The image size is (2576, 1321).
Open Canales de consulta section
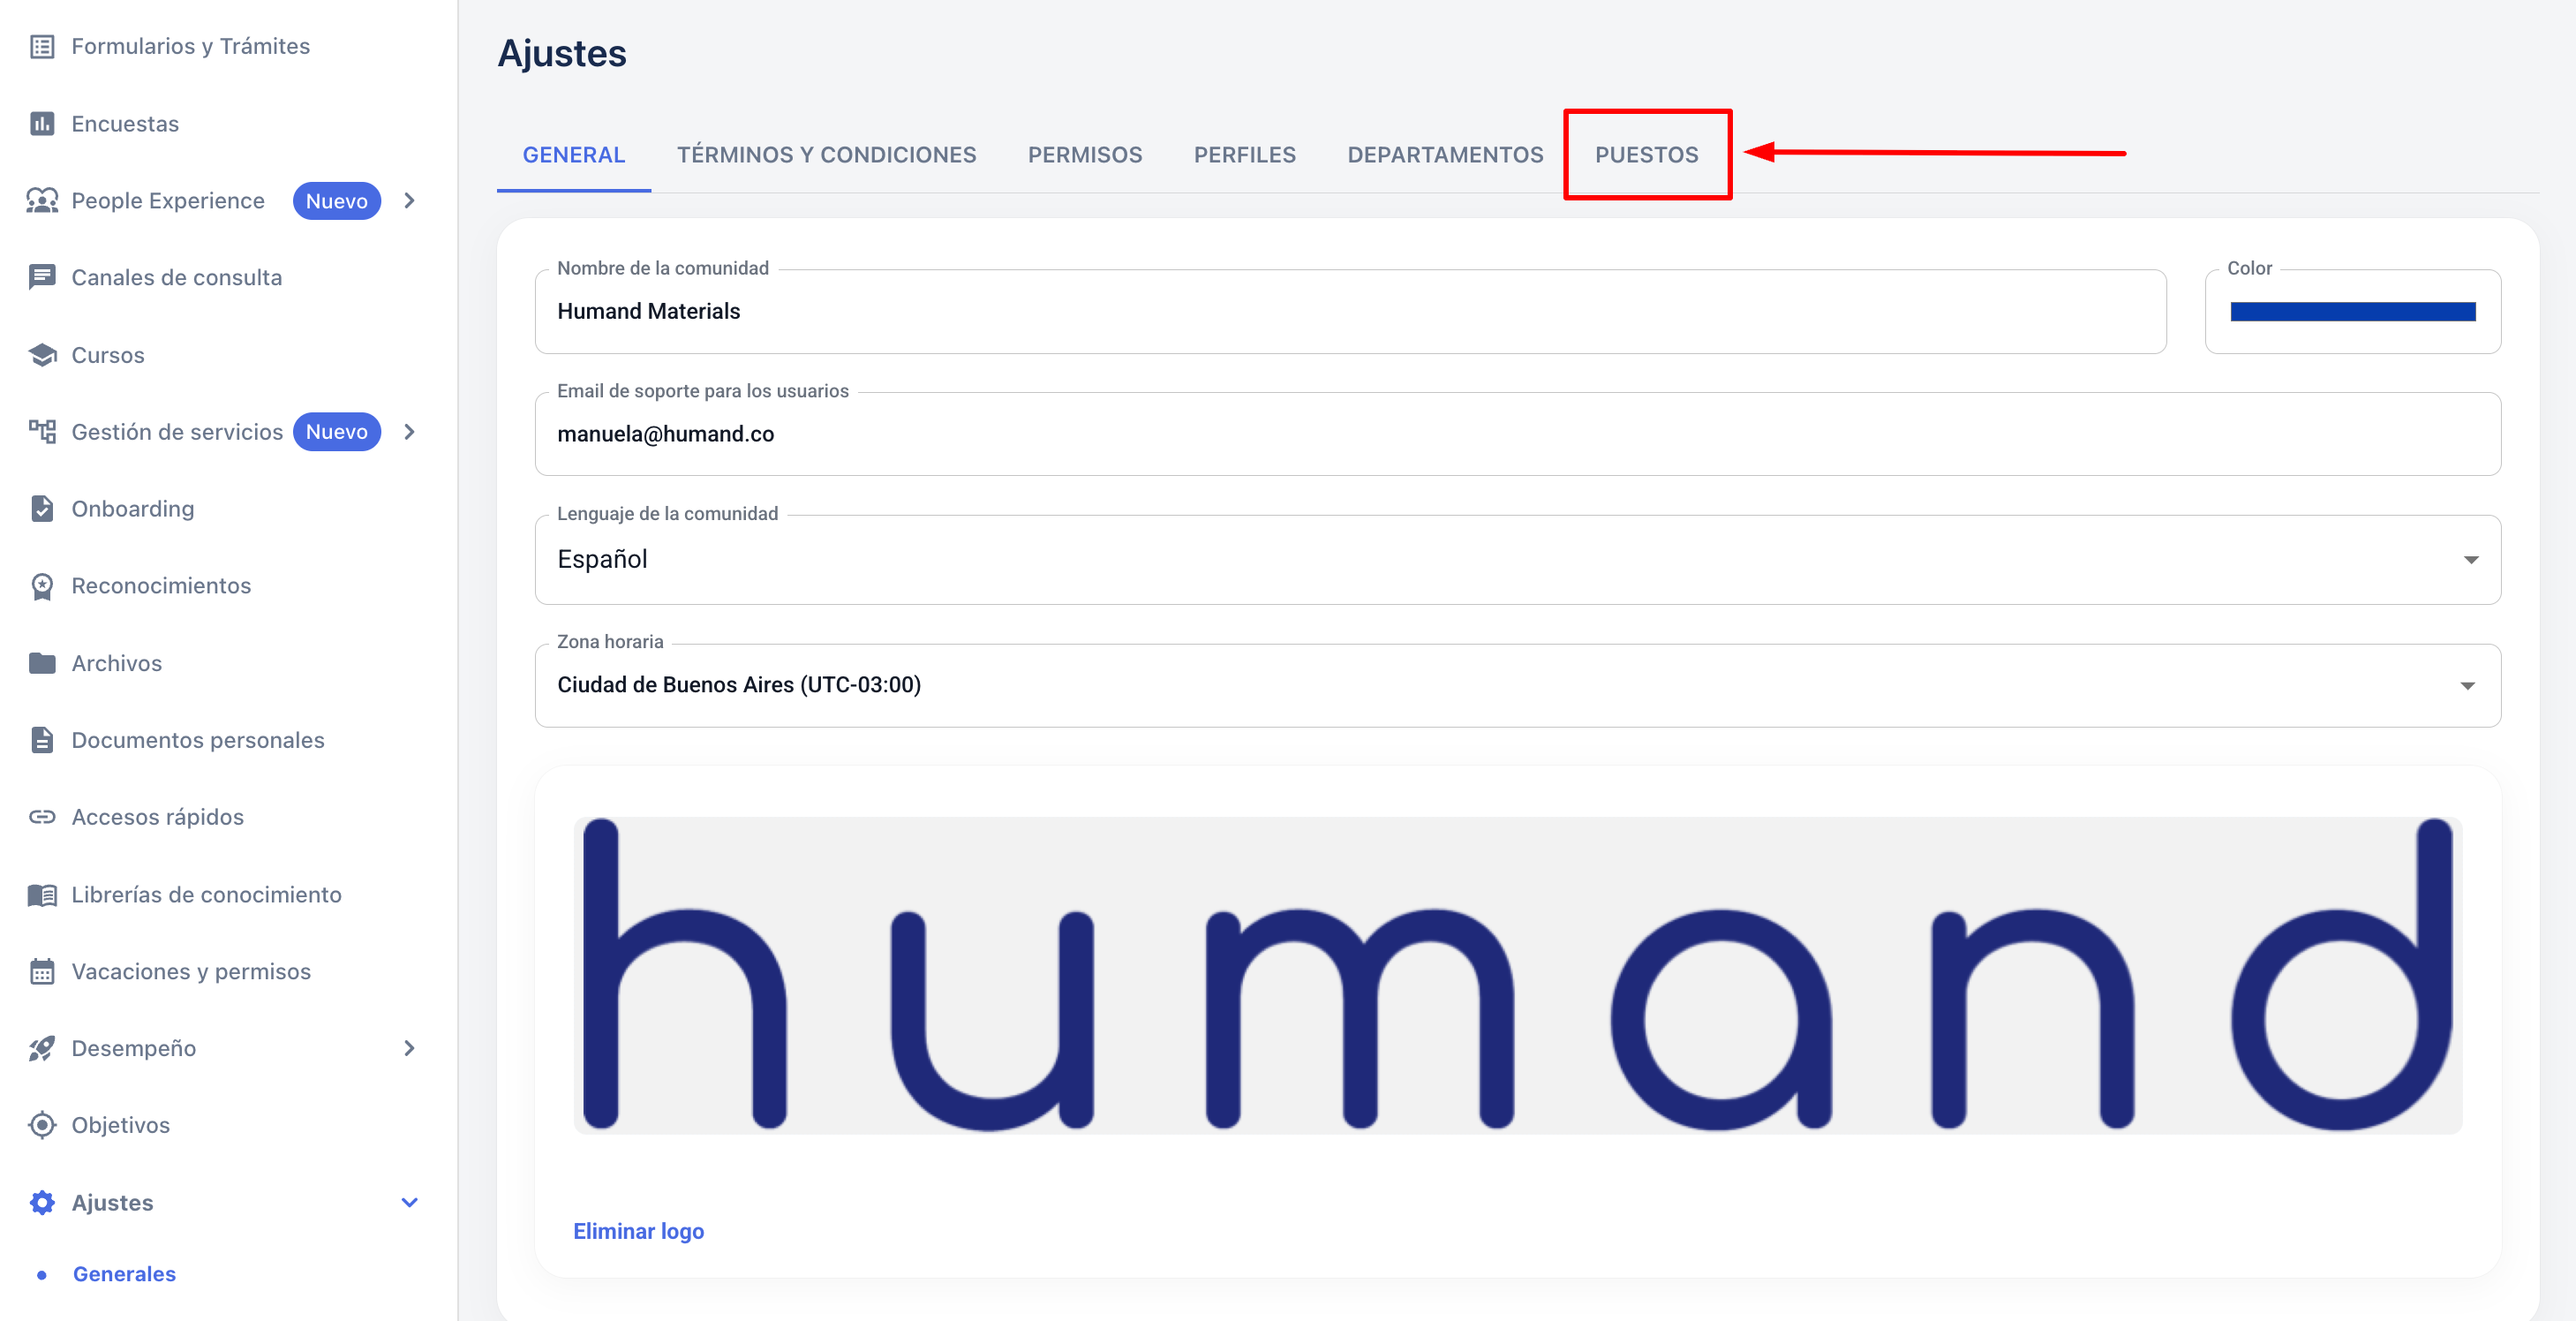coord(177,277)
